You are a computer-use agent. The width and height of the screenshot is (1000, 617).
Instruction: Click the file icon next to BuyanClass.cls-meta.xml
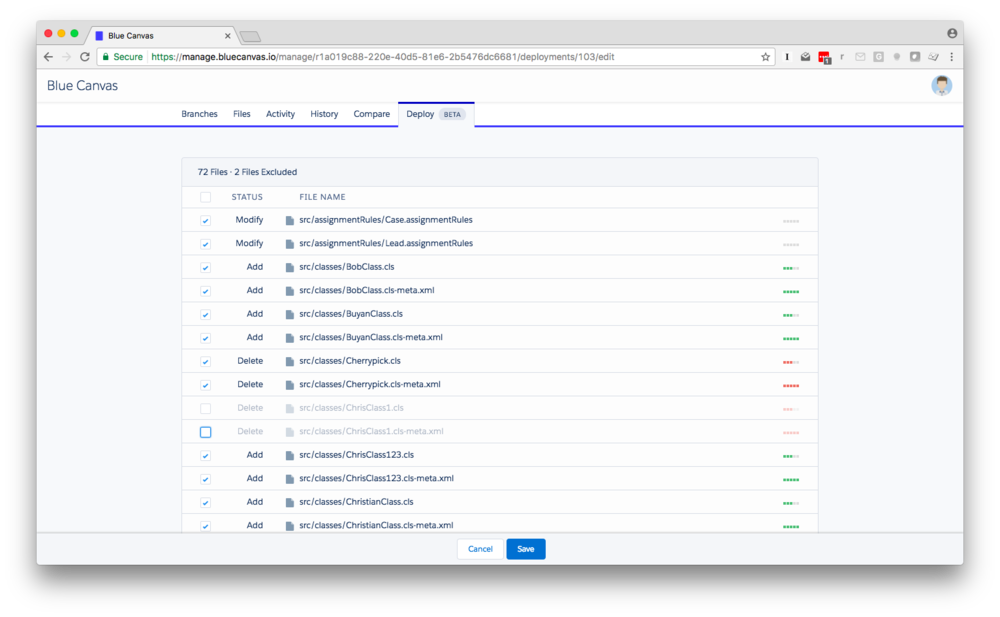pyautogui.click(x=290, y=338)
